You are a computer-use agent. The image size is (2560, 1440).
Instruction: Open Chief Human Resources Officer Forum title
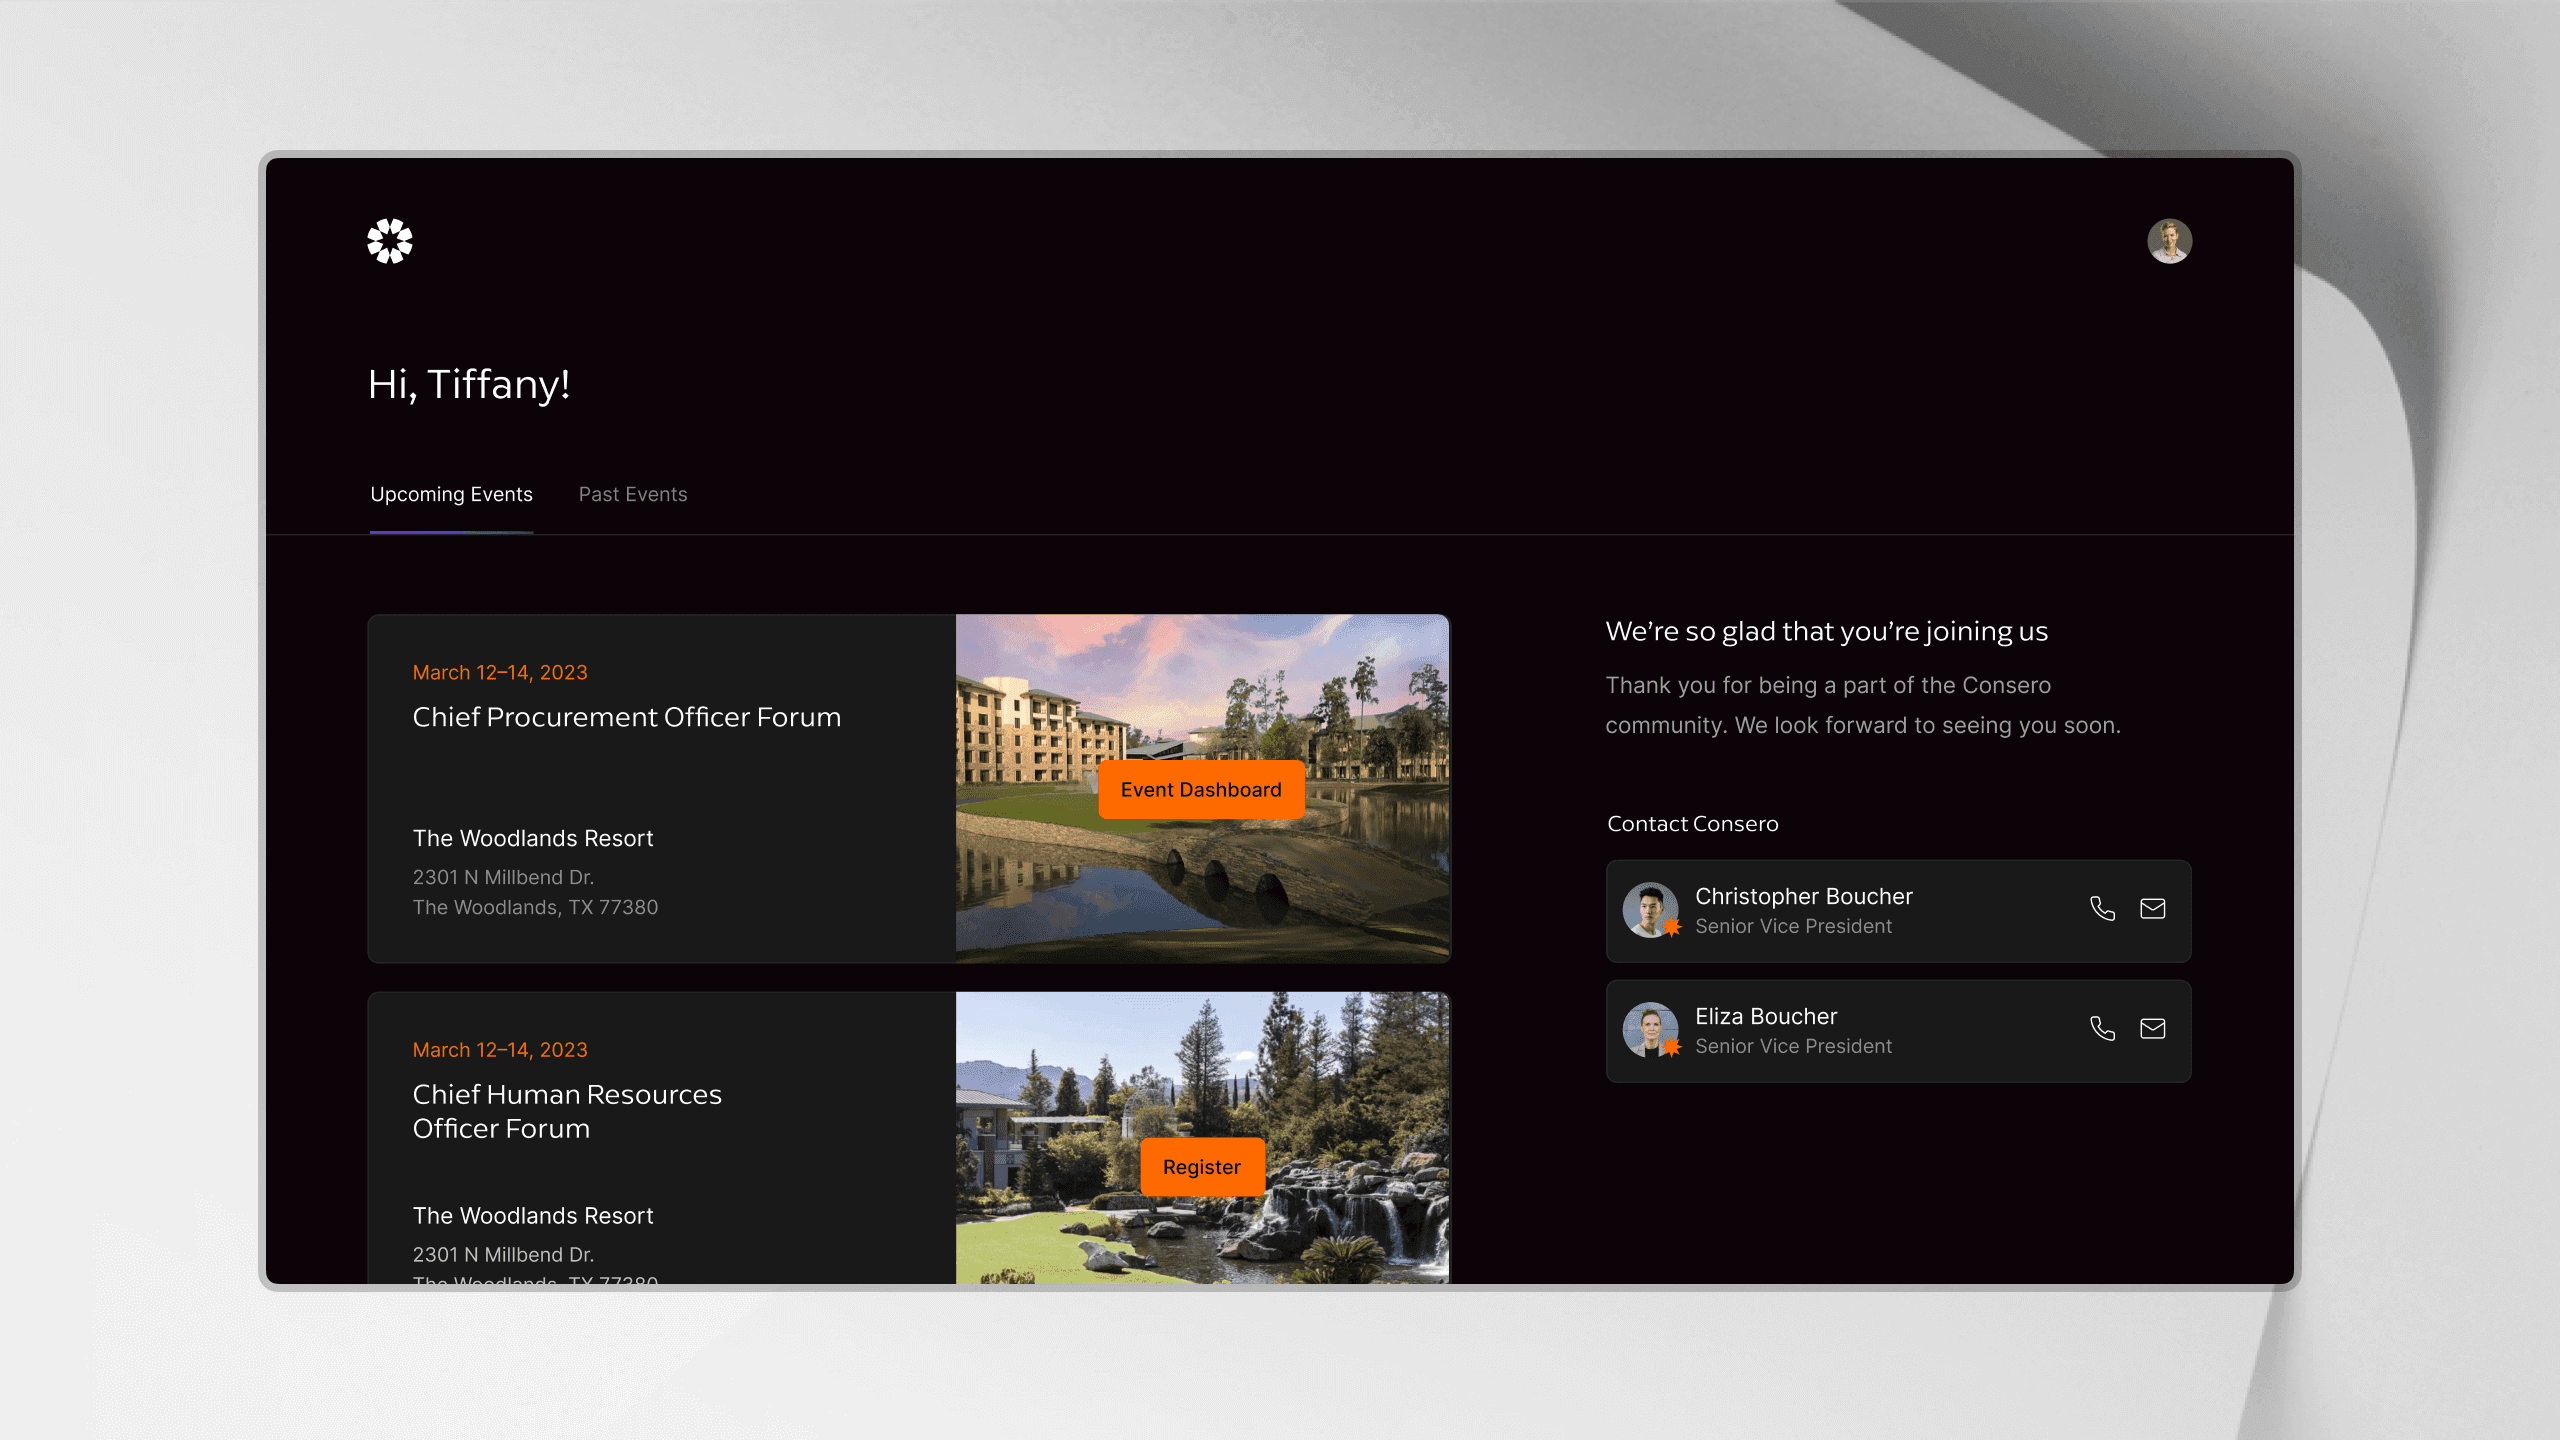(567, 1111)
